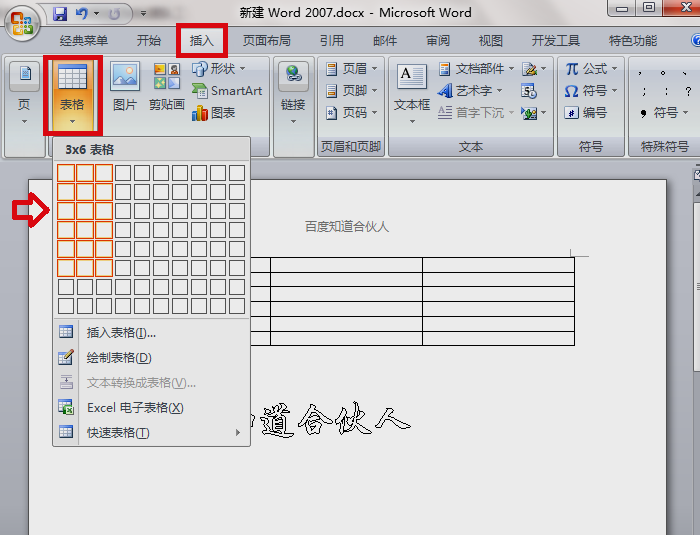Save the document with the floppy icon
The image size is (700, 535).
point(60,13)
